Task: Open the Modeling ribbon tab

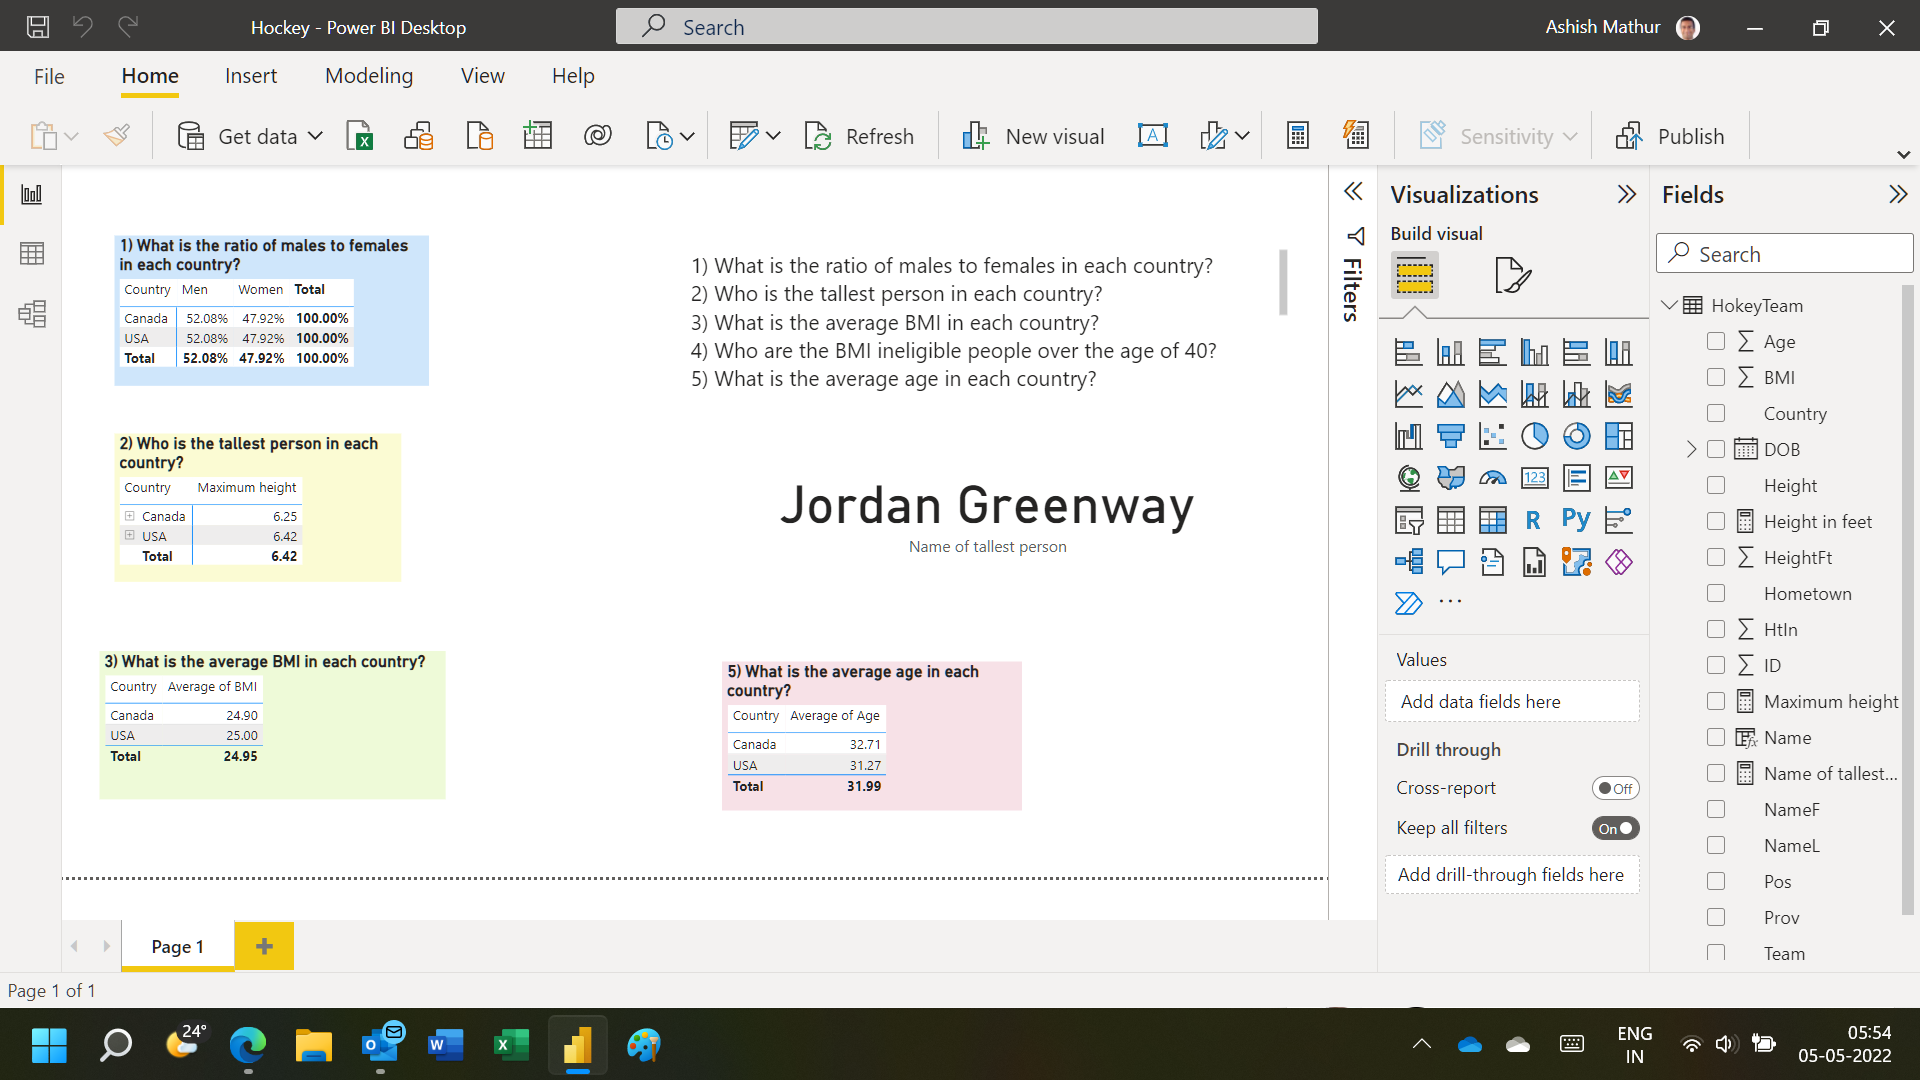Action: tap(369, 76)
